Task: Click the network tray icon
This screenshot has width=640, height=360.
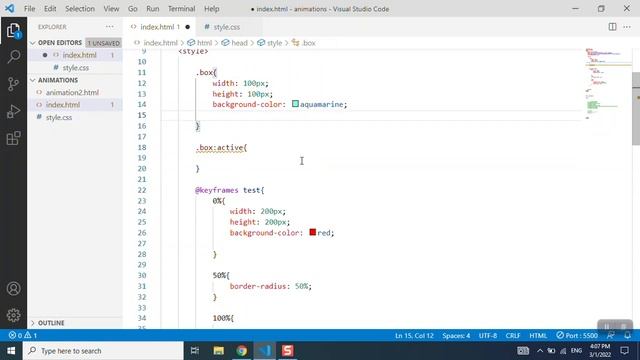Action: coord(563,351)
